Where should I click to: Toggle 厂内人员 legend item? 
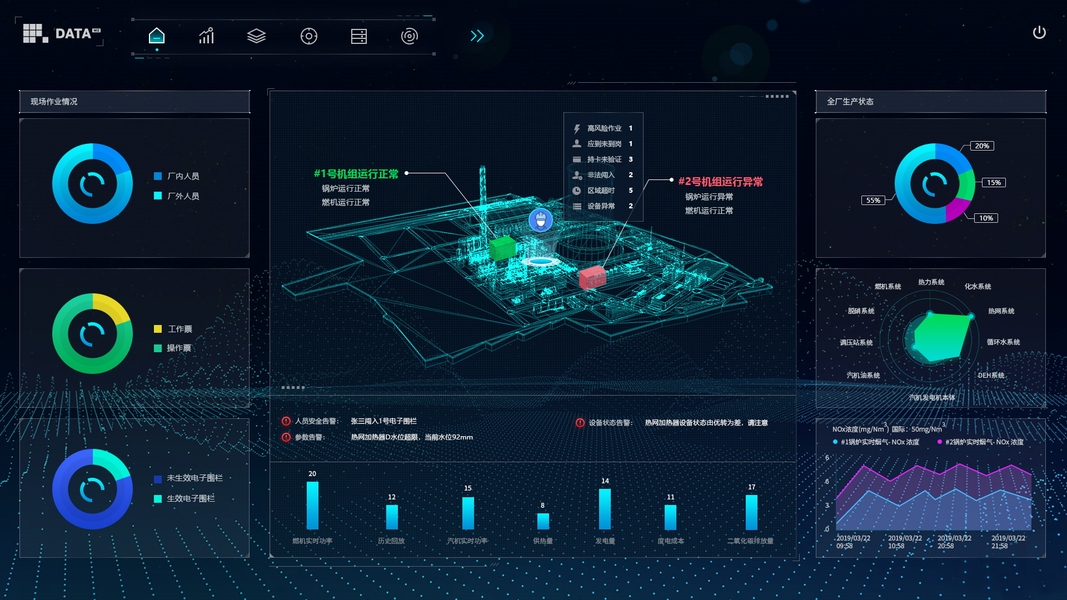tap(177, 176)
